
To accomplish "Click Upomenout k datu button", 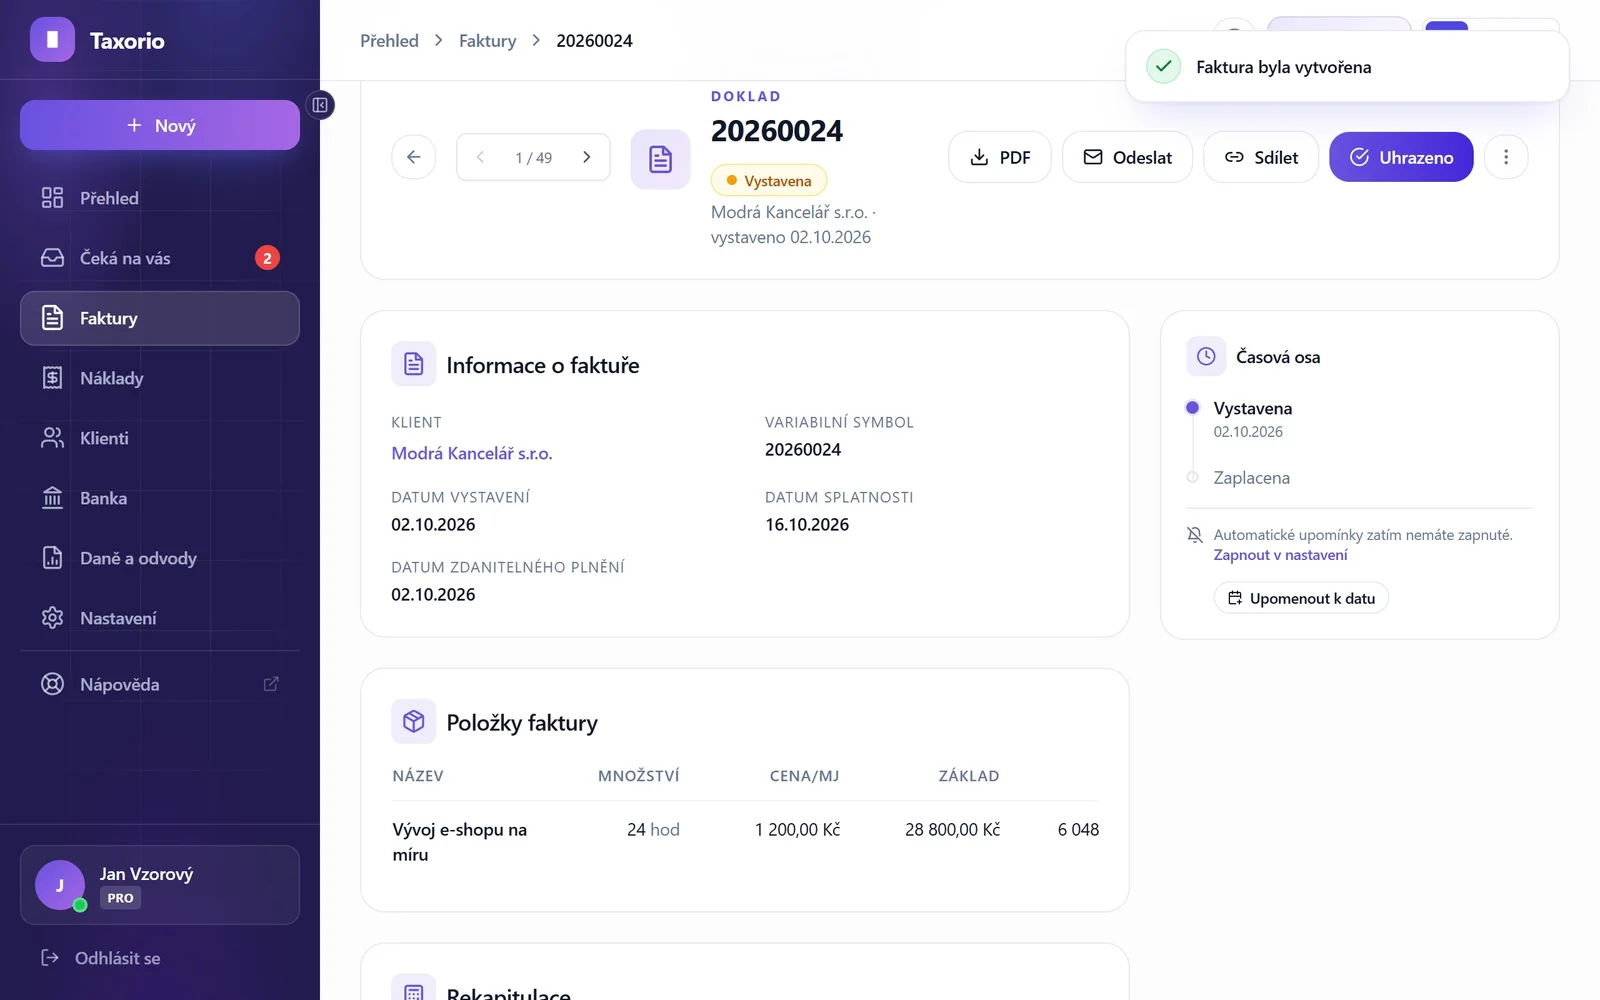I will pos(1301,598).
